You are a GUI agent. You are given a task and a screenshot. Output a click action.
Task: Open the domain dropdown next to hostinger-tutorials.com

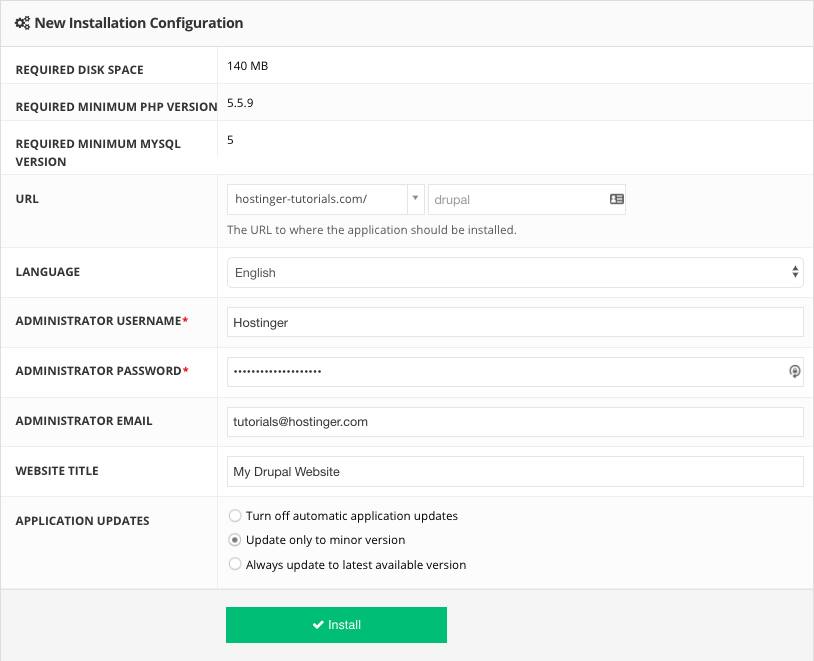point(415,199)
